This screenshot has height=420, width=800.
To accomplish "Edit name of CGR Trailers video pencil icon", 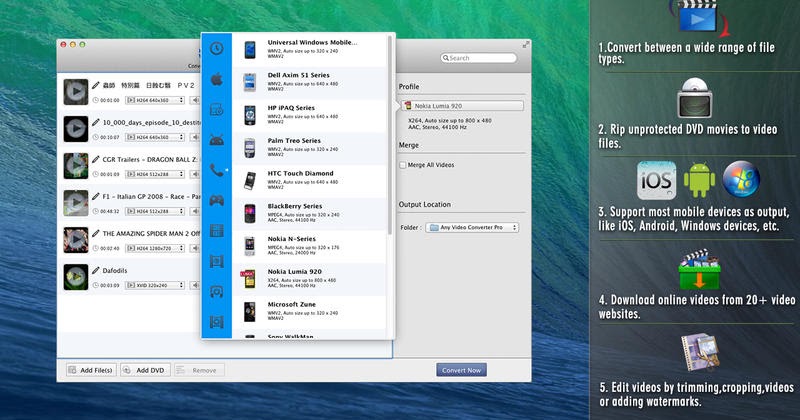I will click(95, 159).
